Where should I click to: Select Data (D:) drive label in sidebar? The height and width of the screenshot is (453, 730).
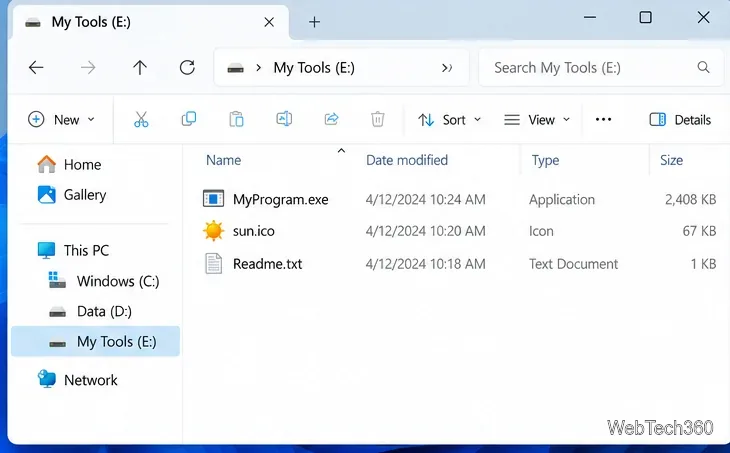tap(104, 311)
